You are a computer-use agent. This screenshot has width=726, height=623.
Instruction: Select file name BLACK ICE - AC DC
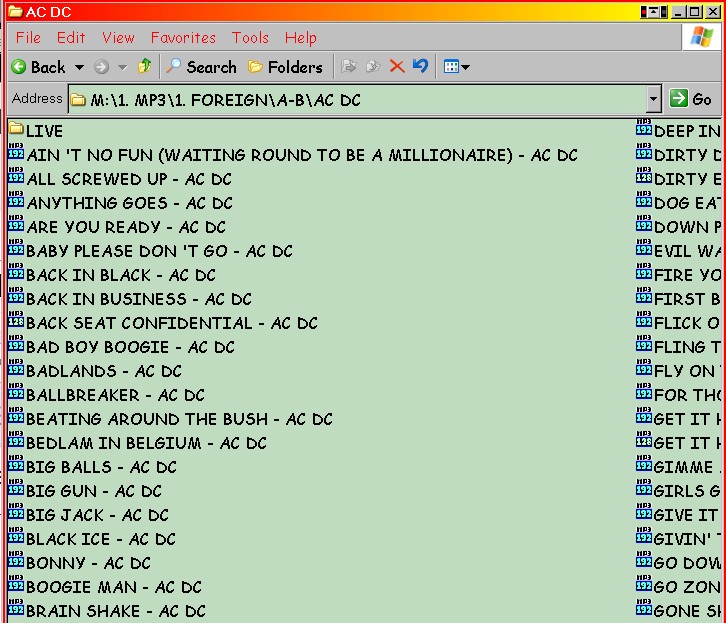coord(101,539)
